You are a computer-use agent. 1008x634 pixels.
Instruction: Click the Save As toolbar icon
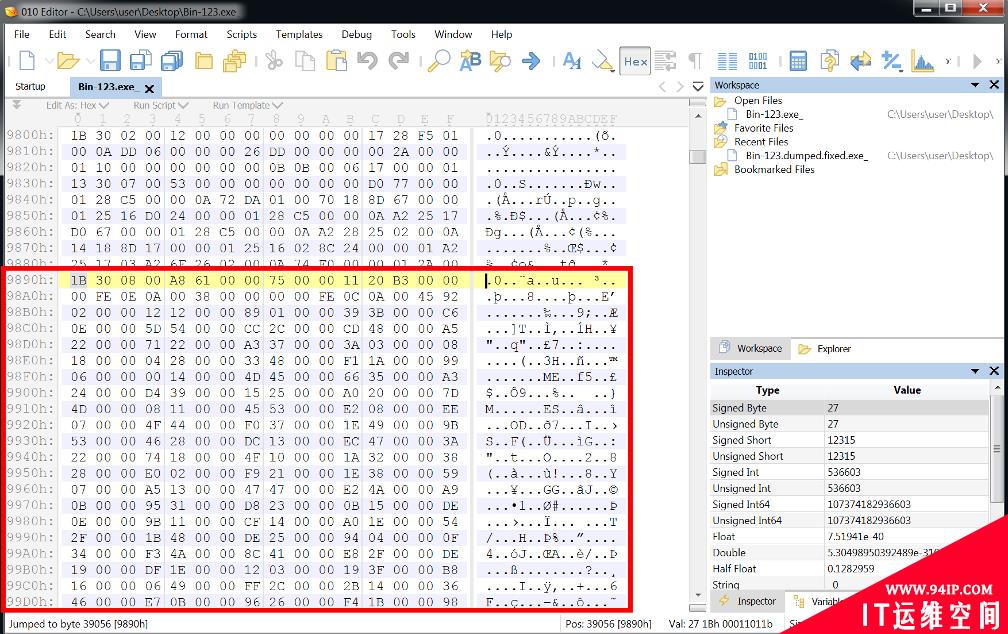pyautogui.click(x=141, y=61)
